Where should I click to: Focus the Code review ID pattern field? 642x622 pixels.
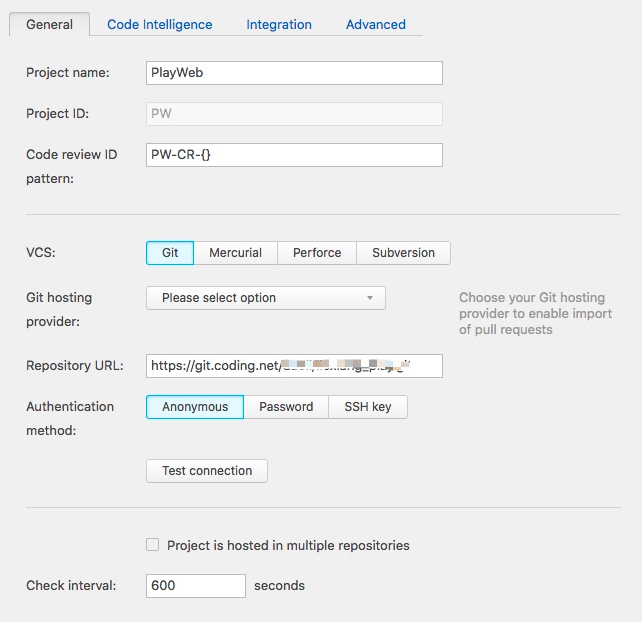click(x=294, y=155)
